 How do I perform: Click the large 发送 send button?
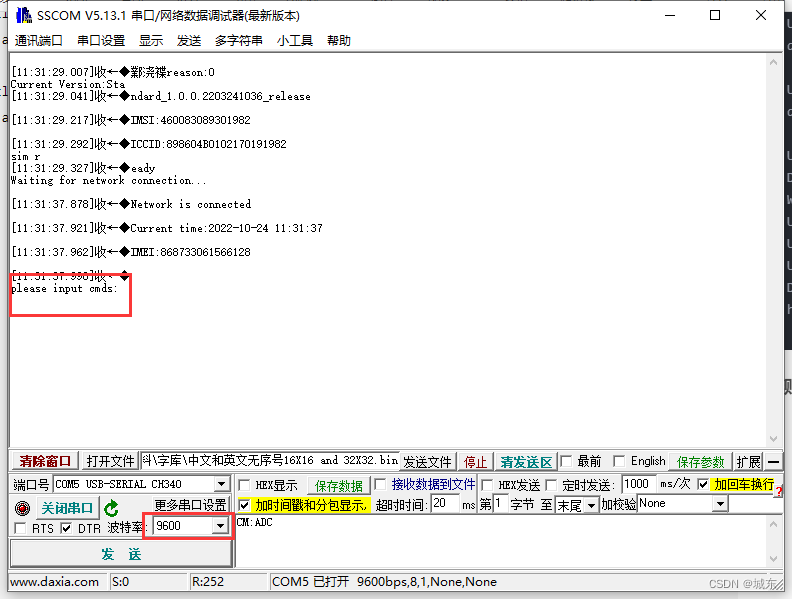click(x=121, y=554)
